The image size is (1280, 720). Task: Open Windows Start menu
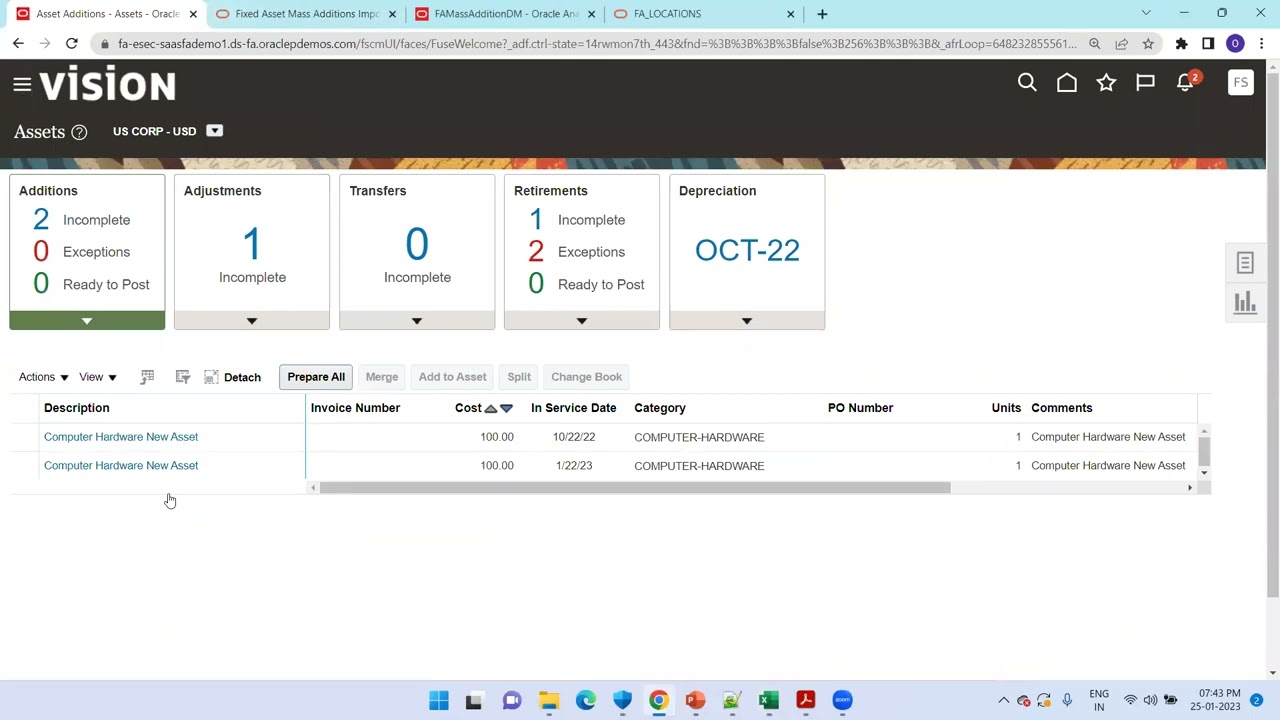pyautogui.click(x=439, y=700)
